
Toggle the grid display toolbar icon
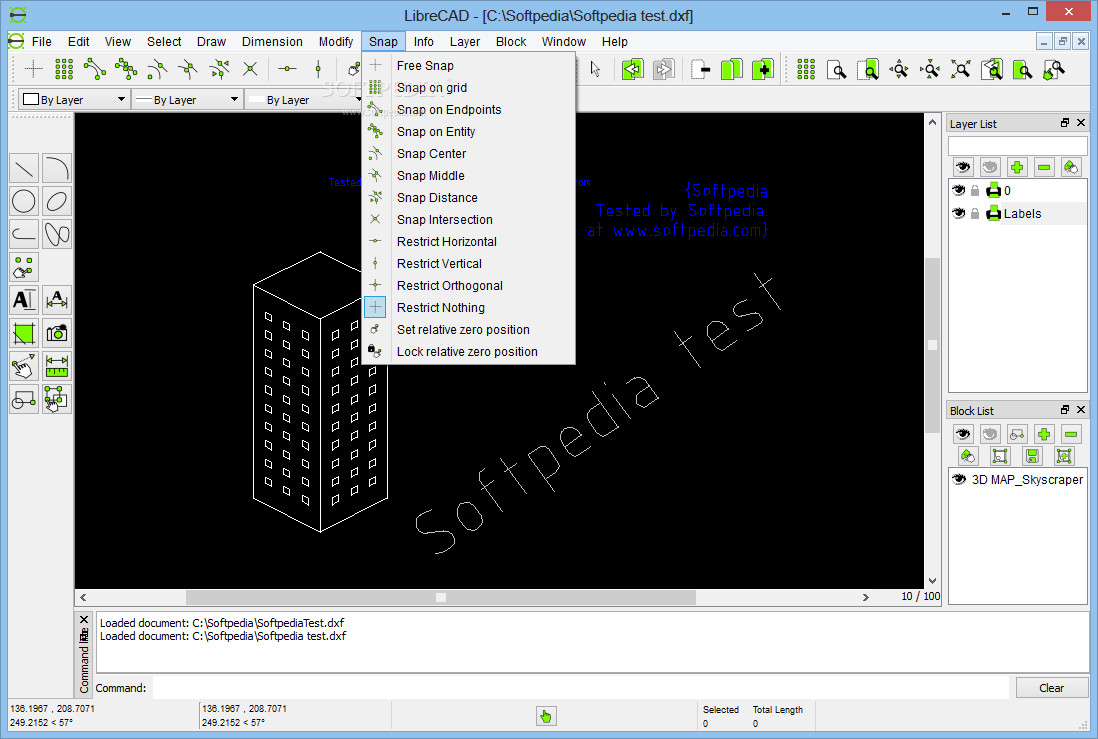point(806,69)
